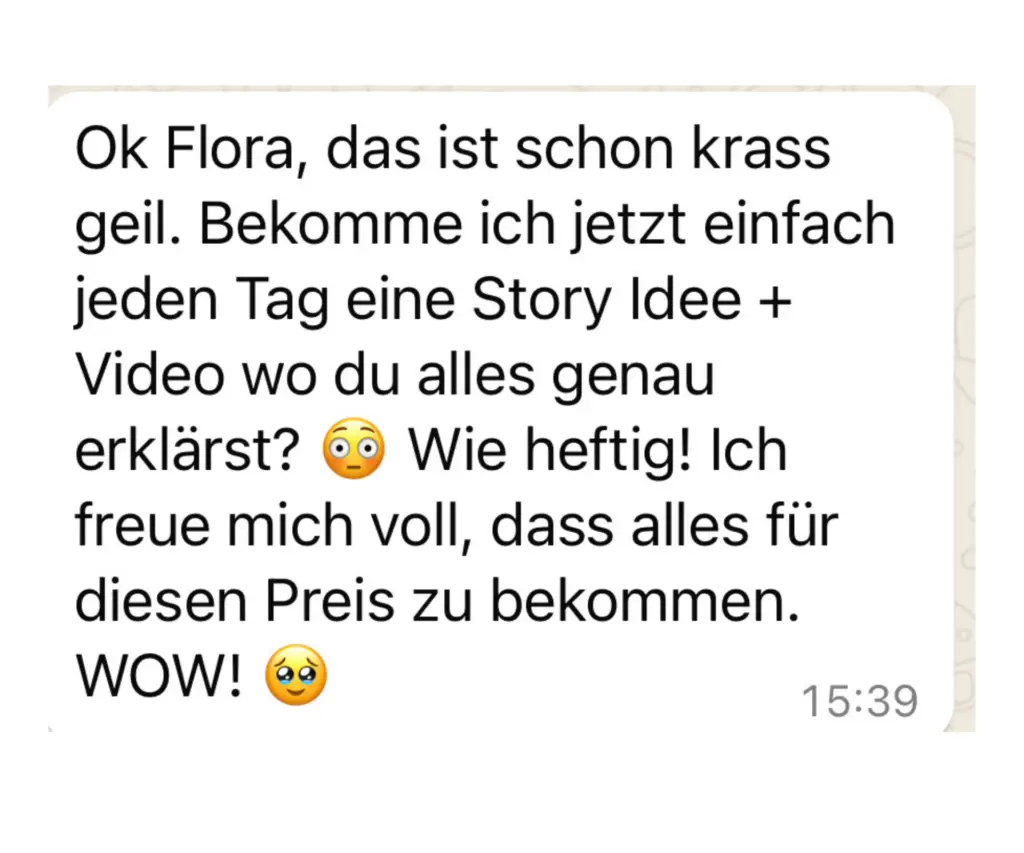The width and height of the screenshot is (1024, 853).
Task: Click the word erklärst? before the emoji
Action: tap(187, 451)
